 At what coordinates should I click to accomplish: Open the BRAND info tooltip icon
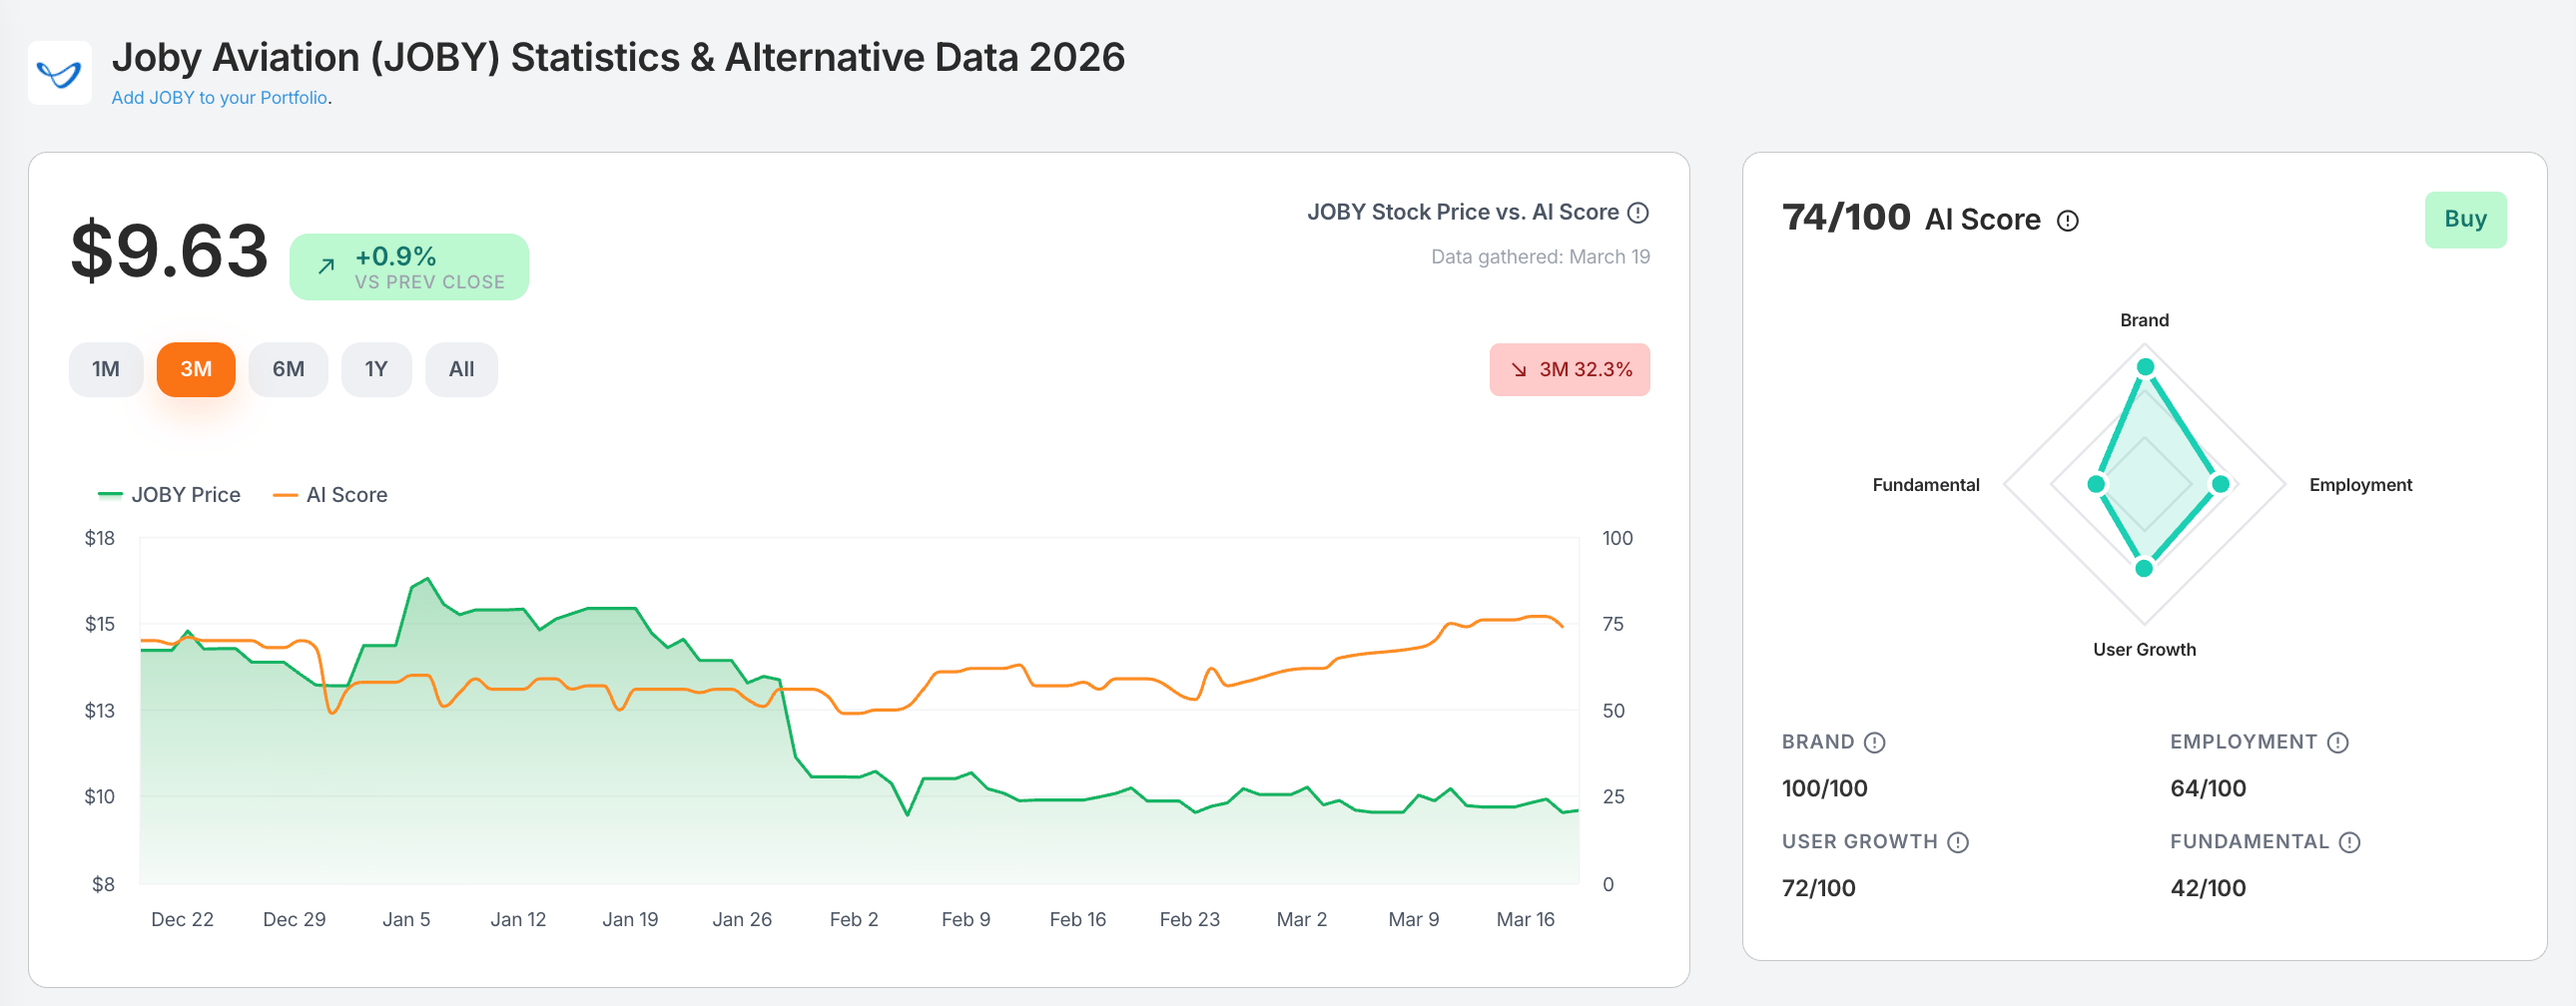(x=1875, y=743)
